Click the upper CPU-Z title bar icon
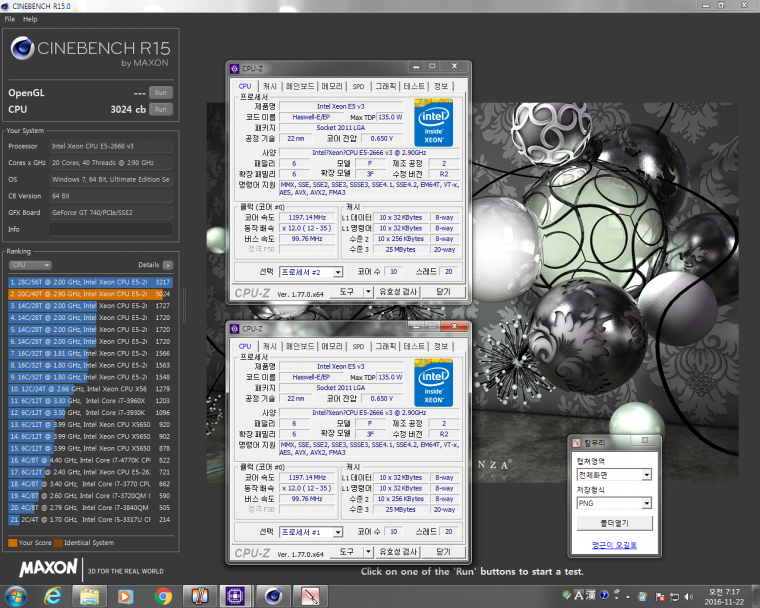 point(235,68)
